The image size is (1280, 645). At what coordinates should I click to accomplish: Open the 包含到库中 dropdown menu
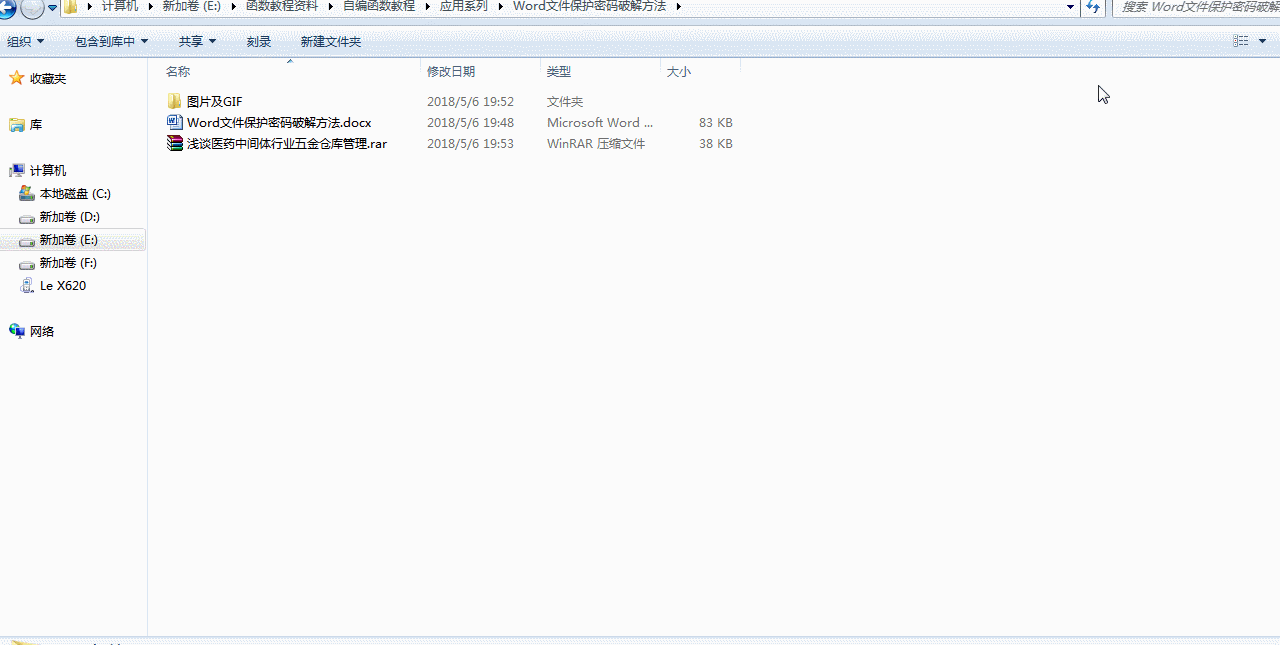pos(111,41)
